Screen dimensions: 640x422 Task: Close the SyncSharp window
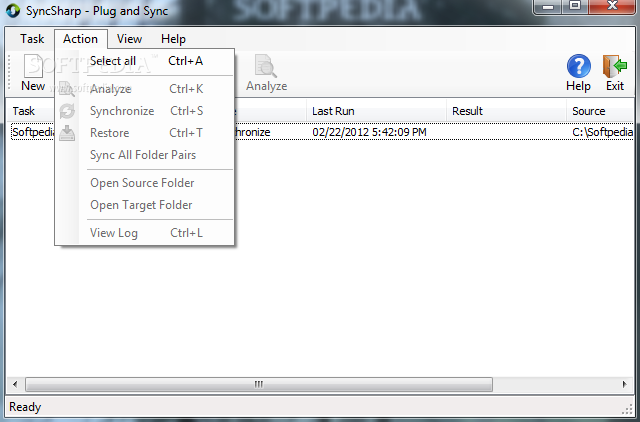click(x=612, y=7)
